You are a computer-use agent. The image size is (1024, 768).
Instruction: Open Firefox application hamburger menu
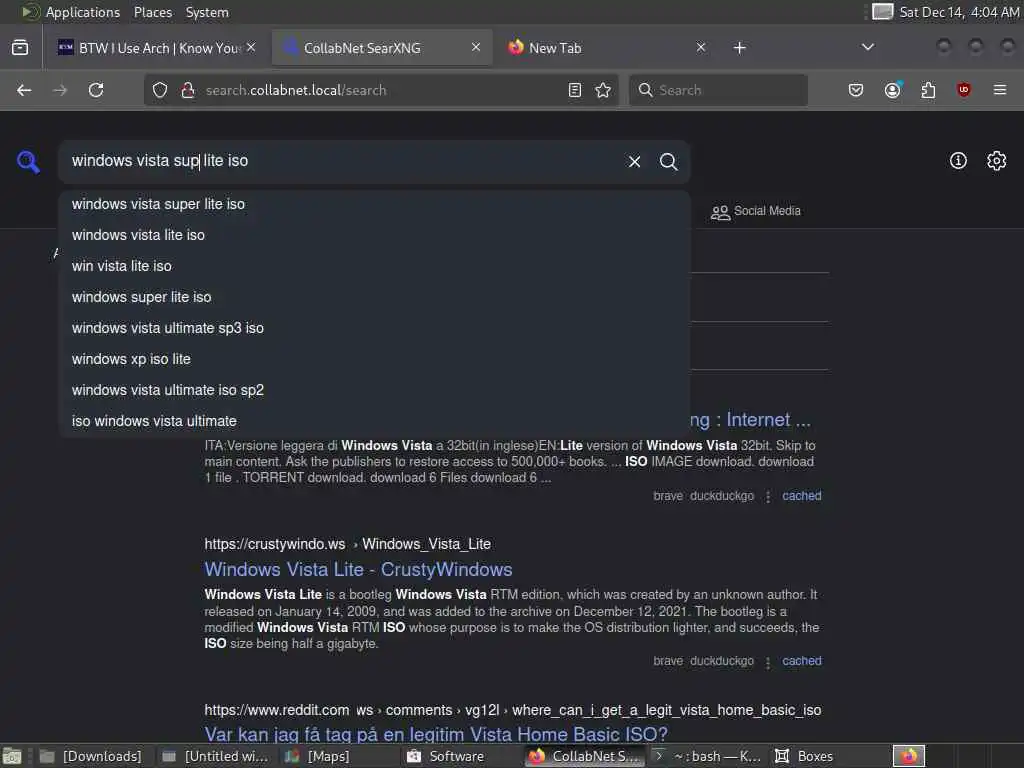tap(1000, 90)
